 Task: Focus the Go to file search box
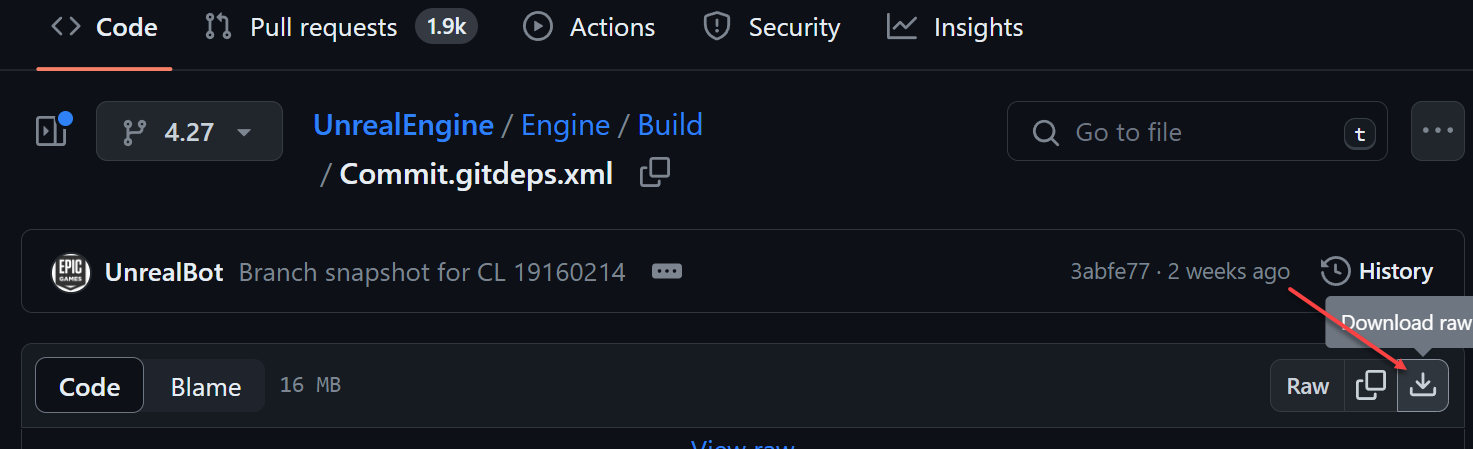(1197, 131)
